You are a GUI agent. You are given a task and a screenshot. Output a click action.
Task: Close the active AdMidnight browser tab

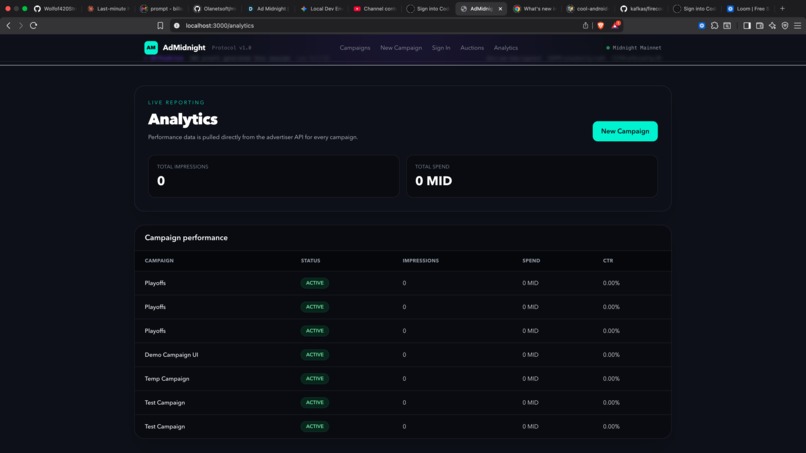(500, 9)
